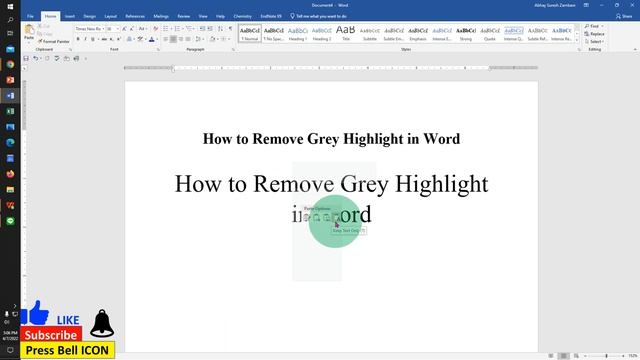Click the Windows Start button
Screen dimensions: 640x360
click(10, 6)
